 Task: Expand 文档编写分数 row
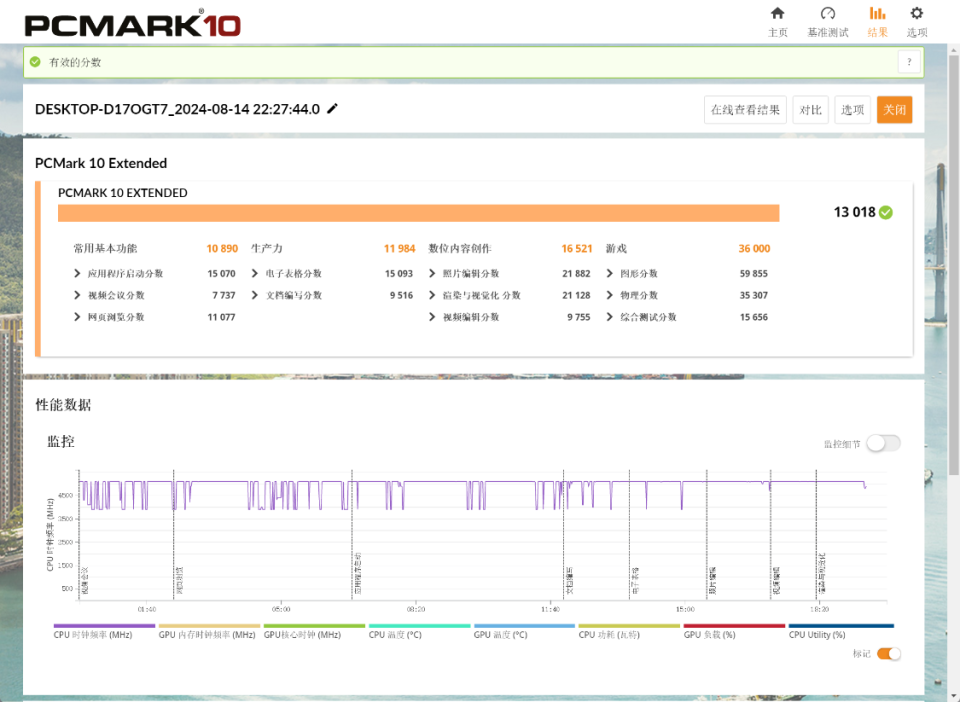pyautogui.click(x=255, y=295)
